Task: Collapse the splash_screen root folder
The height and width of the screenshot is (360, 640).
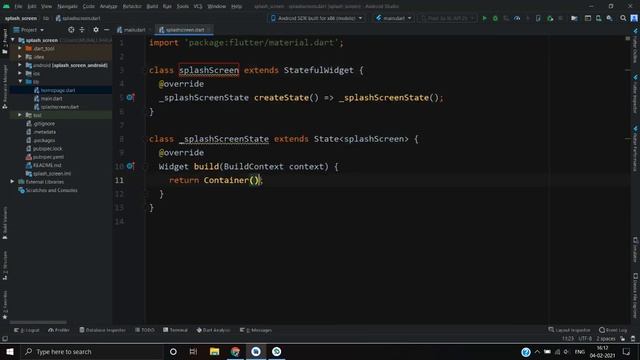Action: (x=13, y=40)
